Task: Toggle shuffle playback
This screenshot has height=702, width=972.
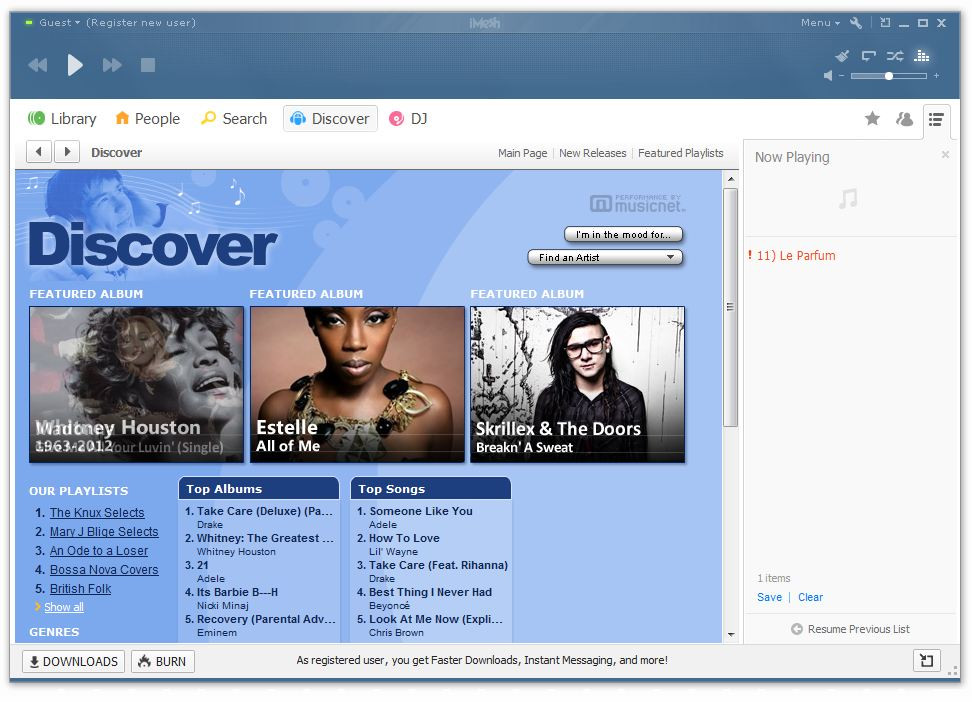Action: coord(895,56)
